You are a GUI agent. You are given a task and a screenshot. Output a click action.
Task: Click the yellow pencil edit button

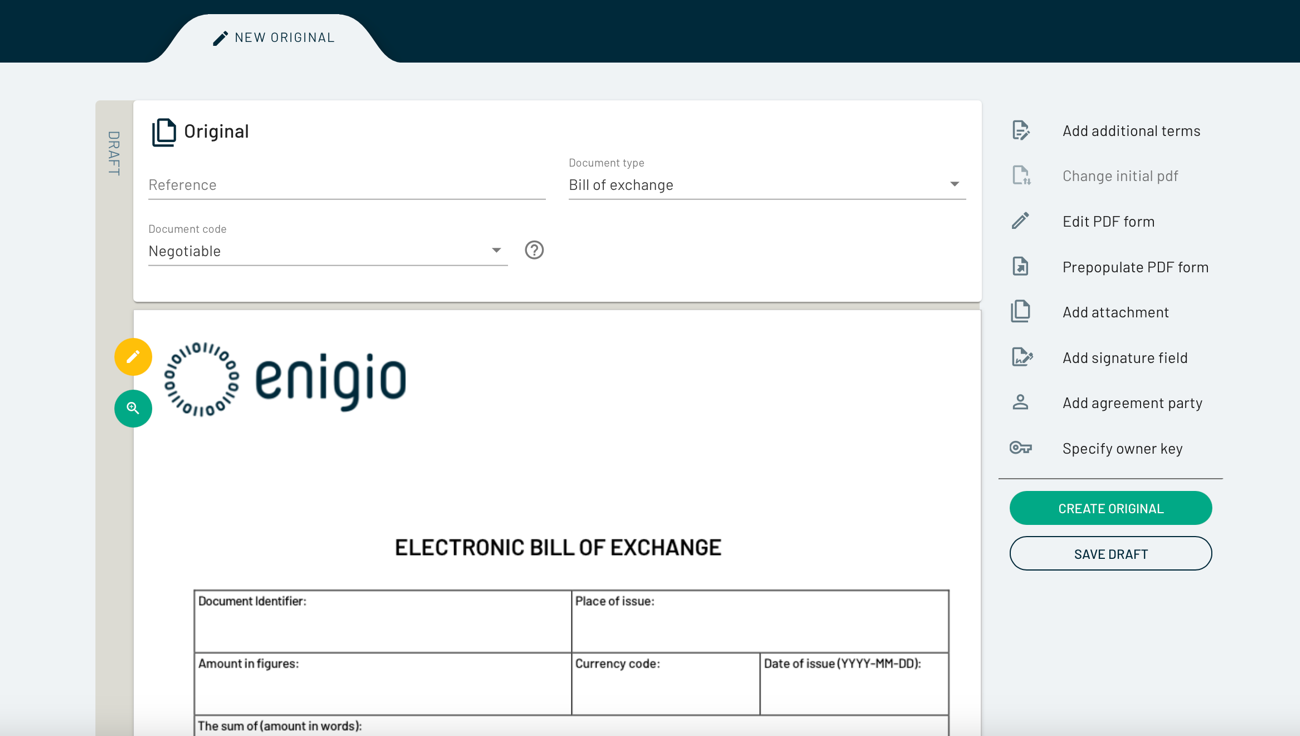click(133, 357)
